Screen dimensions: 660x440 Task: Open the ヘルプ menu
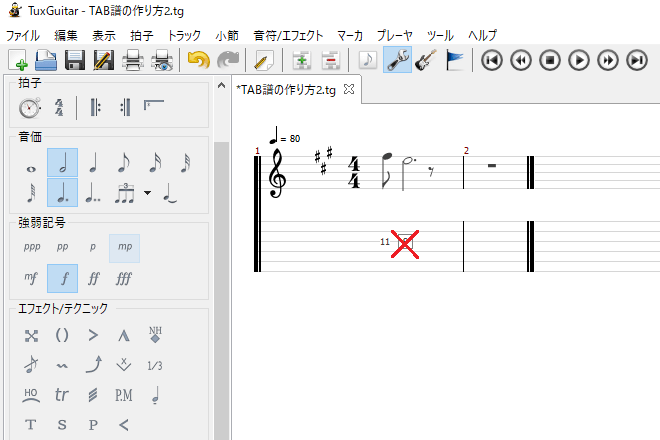click(x=482, y=35)
